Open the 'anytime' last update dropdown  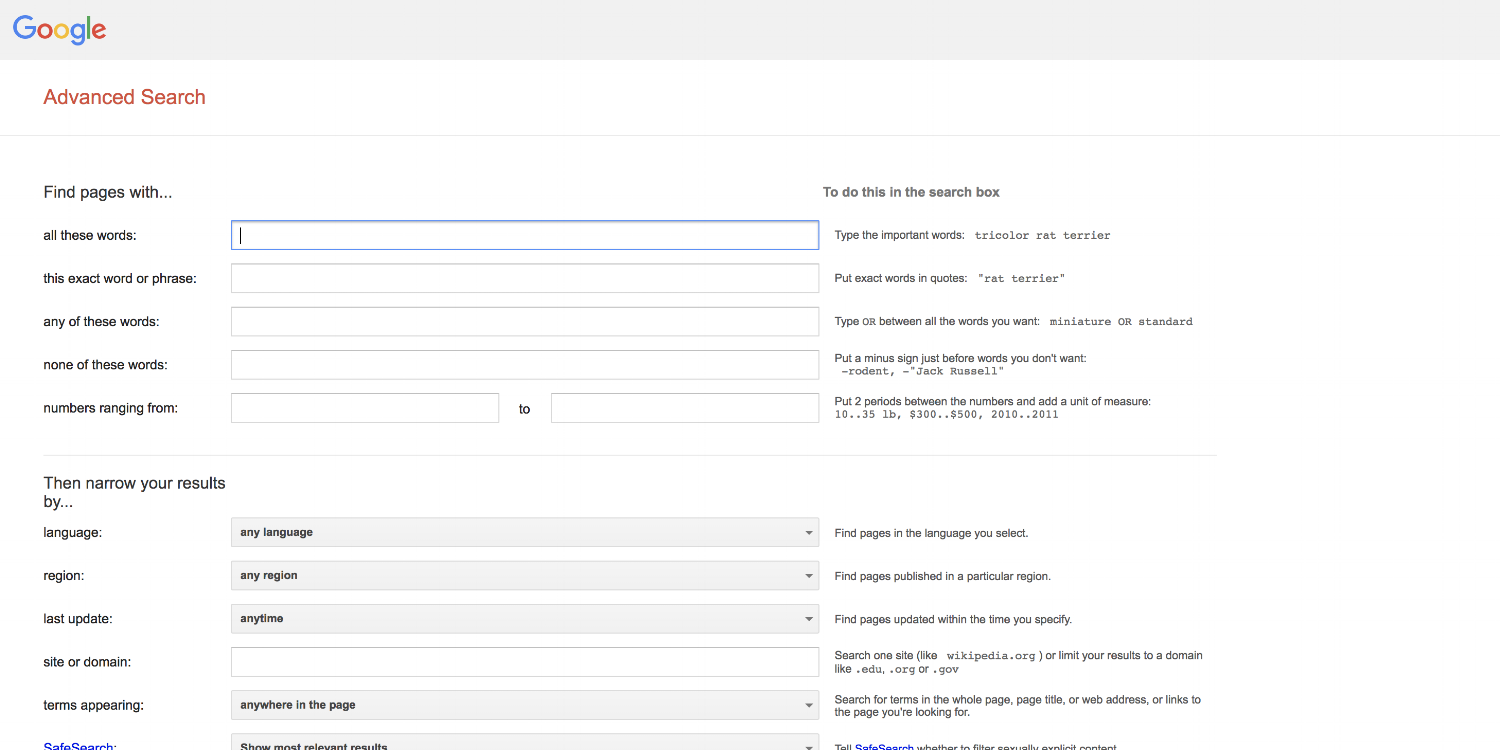(x=525, y=618)
